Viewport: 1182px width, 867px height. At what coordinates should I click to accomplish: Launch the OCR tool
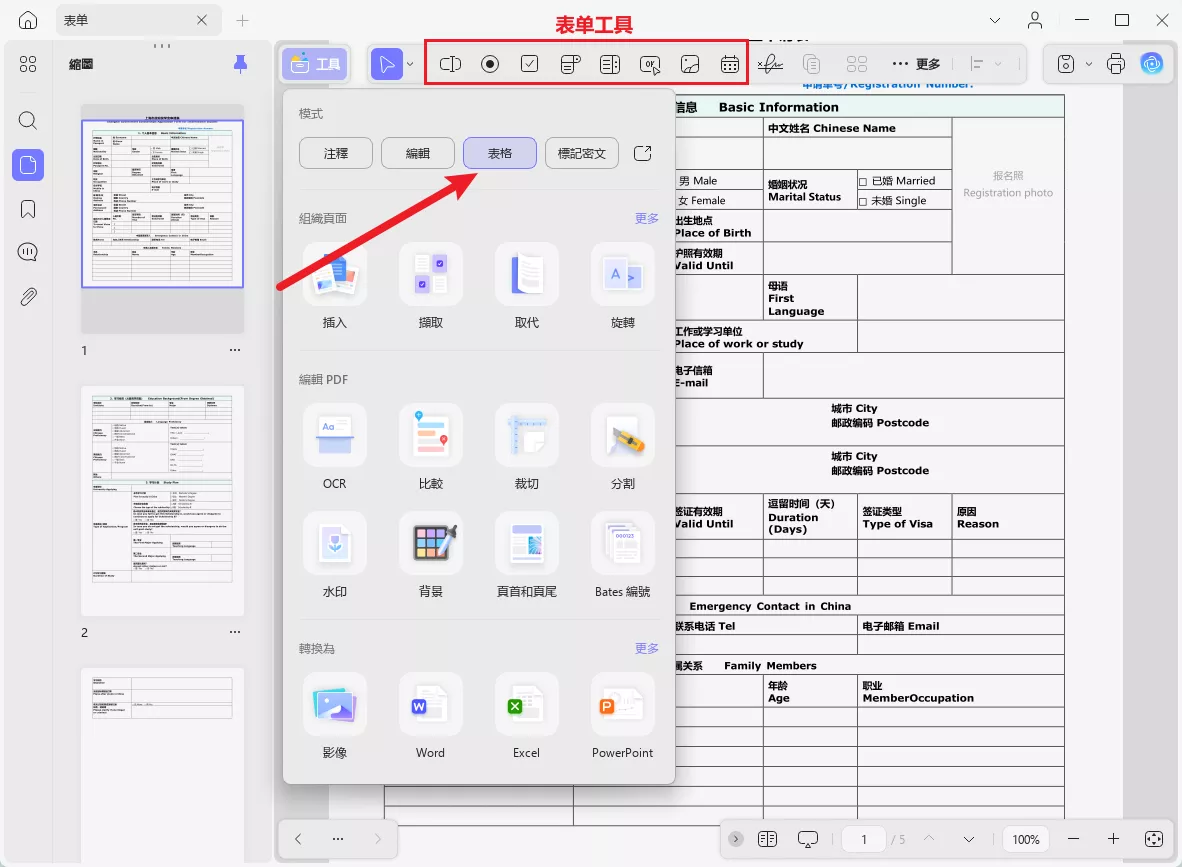(335, 448)
